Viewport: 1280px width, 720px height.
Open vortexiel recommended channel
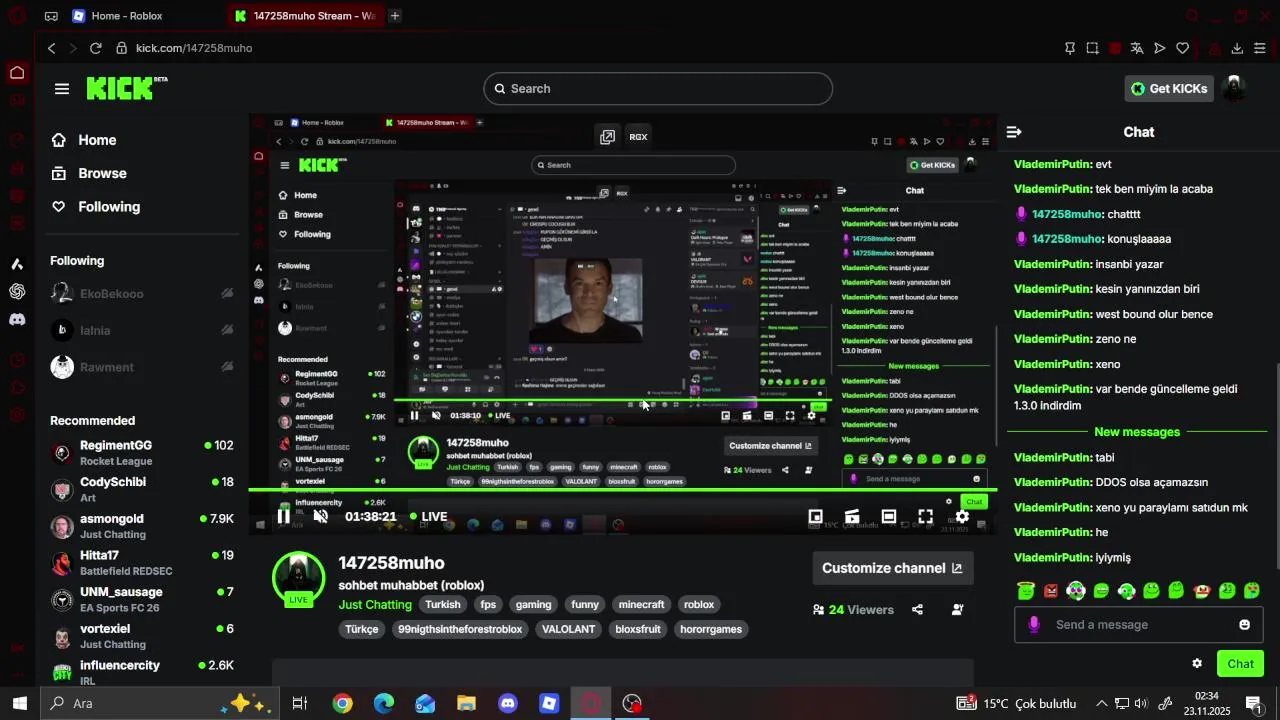[142, 636]
